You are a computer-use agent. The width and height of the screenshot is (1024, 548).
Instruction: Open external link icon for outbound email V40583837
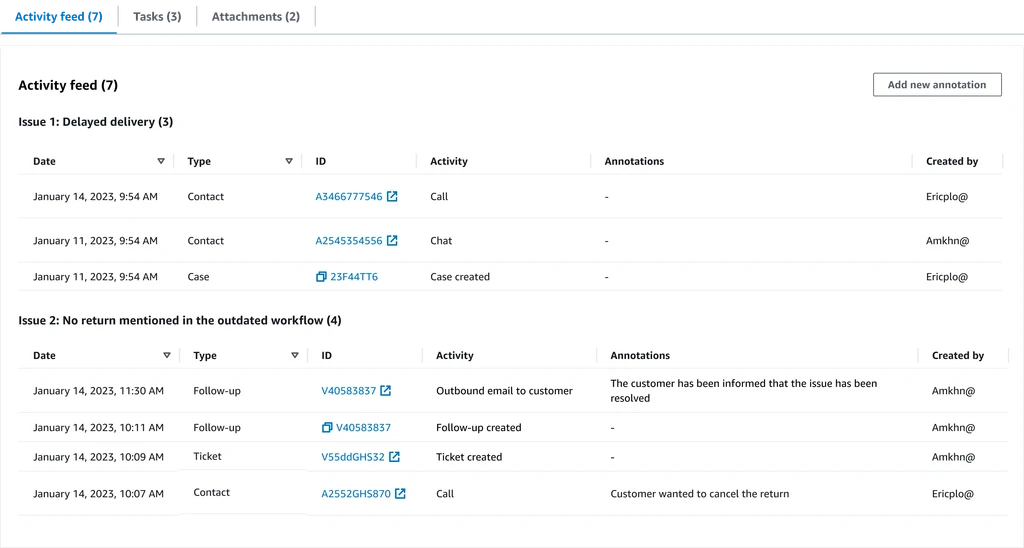point(386,391)
